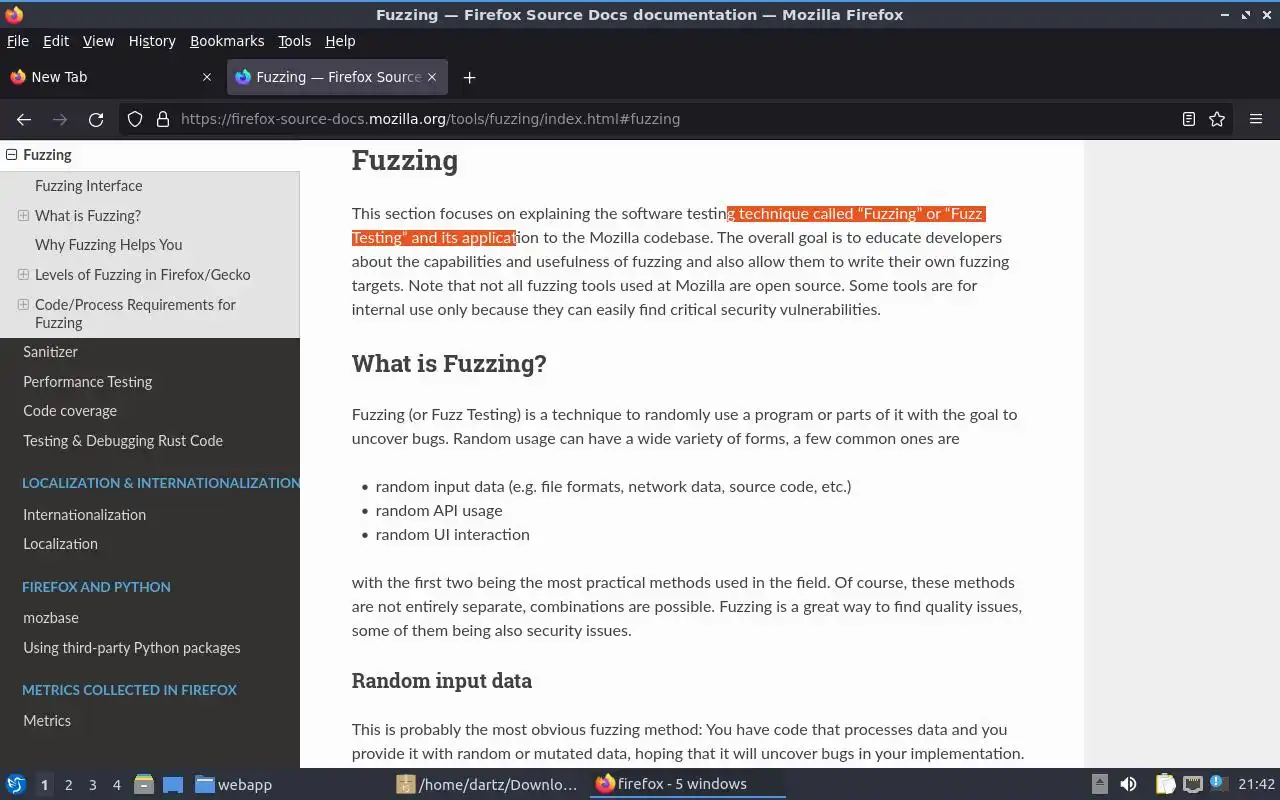Click the Fuzzing sidebar heading link
Screen dimensions: 1280x800
point(47,155)
